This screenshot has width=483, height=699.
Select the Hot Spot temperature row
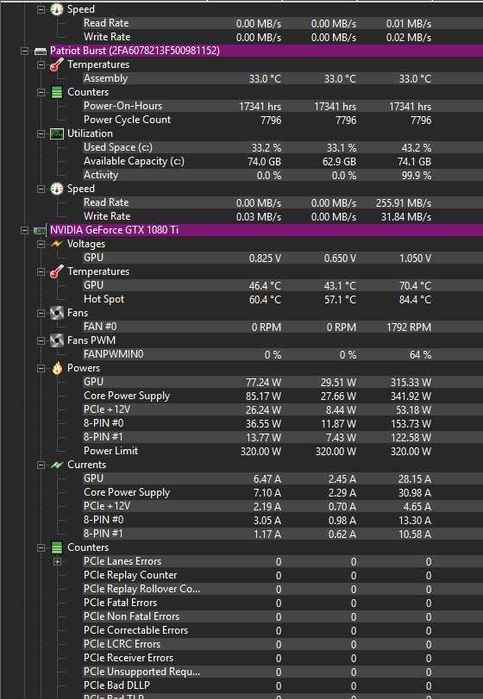tap(282, 299)
